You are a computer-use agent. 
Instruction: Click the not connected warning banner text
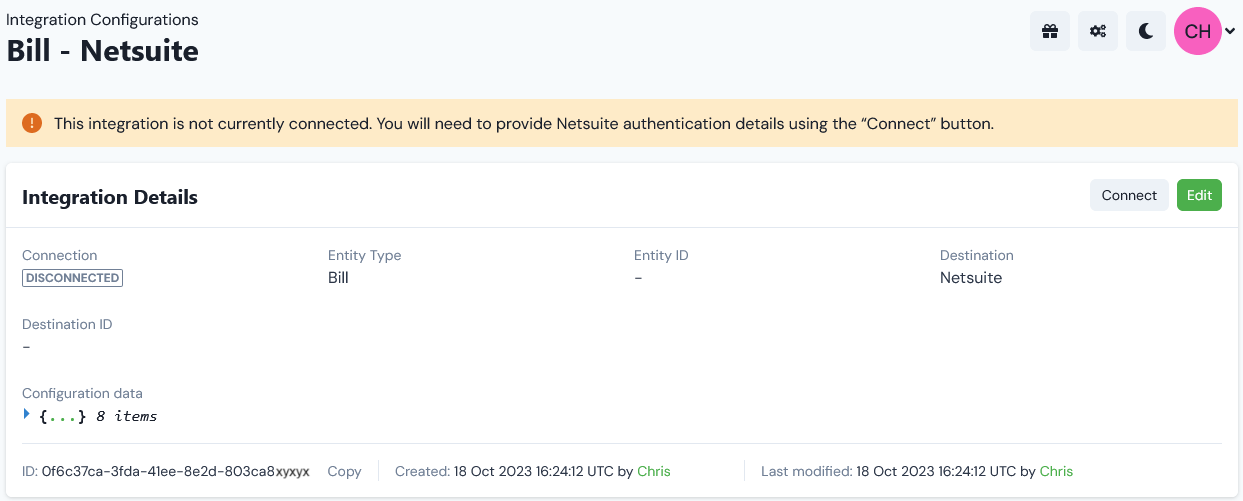pos(523,124)
